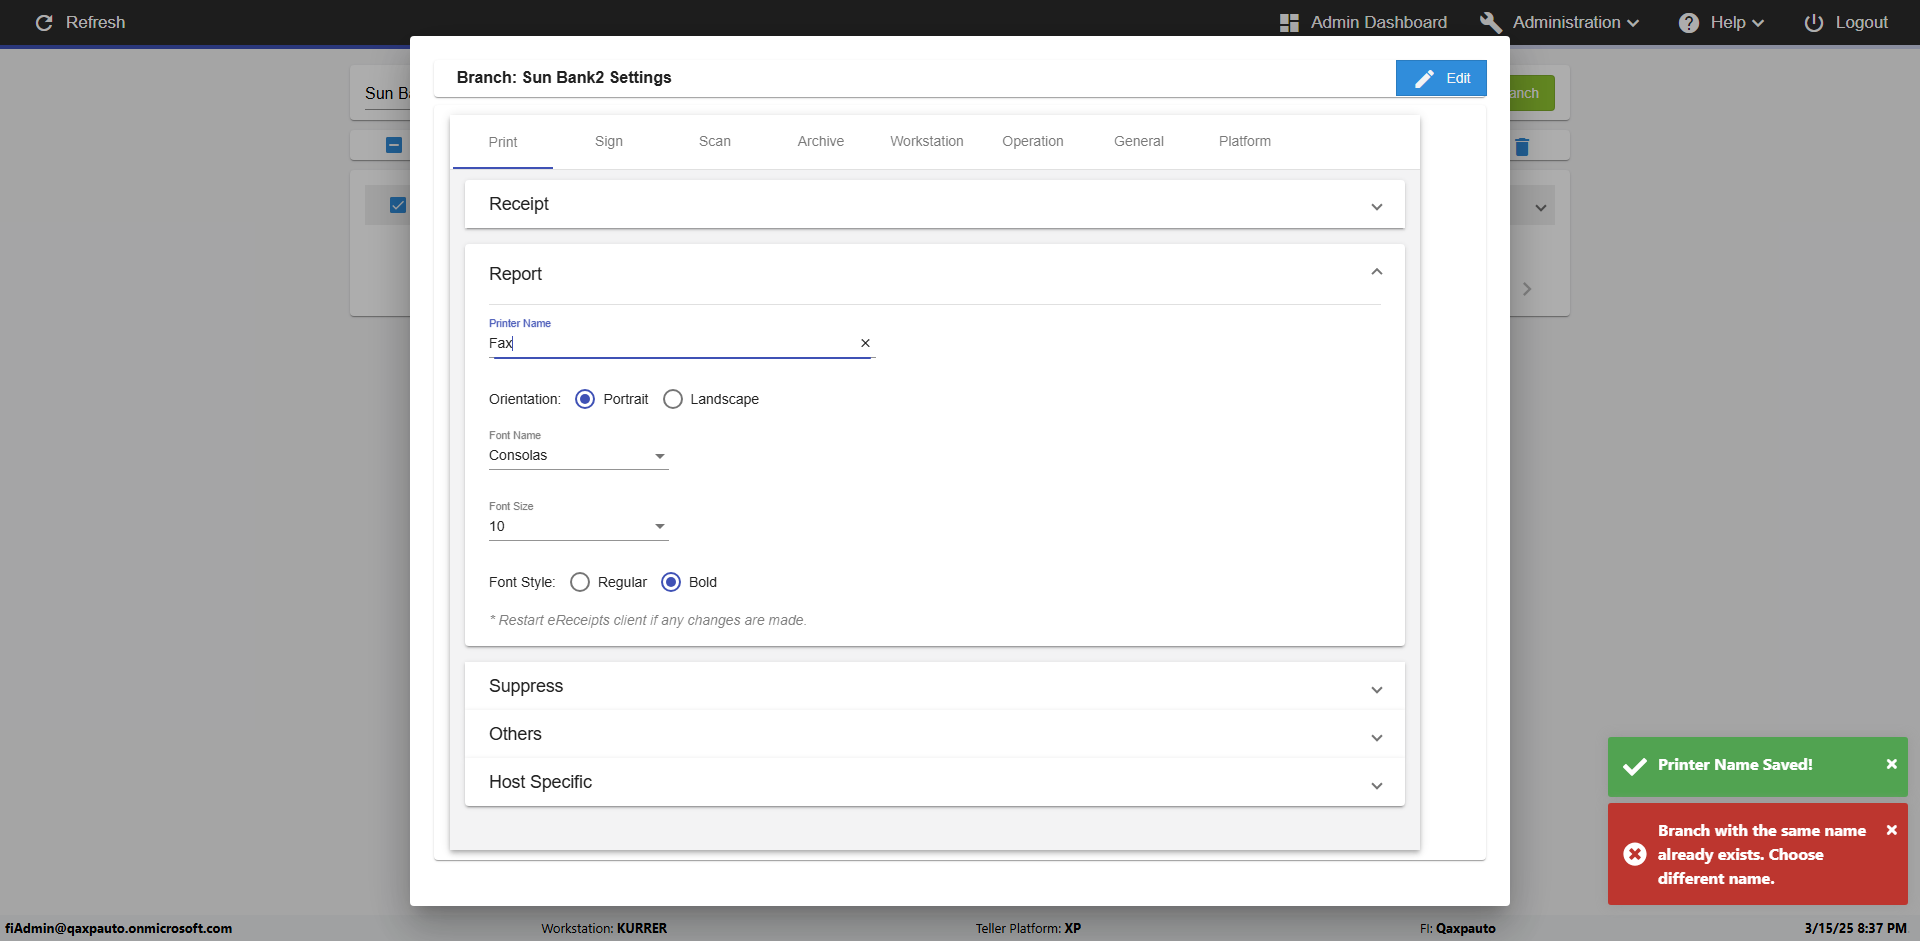Screen dimensions: 1920x941
Task: Click into the Printer Name input field
Action: pos(670,343)
